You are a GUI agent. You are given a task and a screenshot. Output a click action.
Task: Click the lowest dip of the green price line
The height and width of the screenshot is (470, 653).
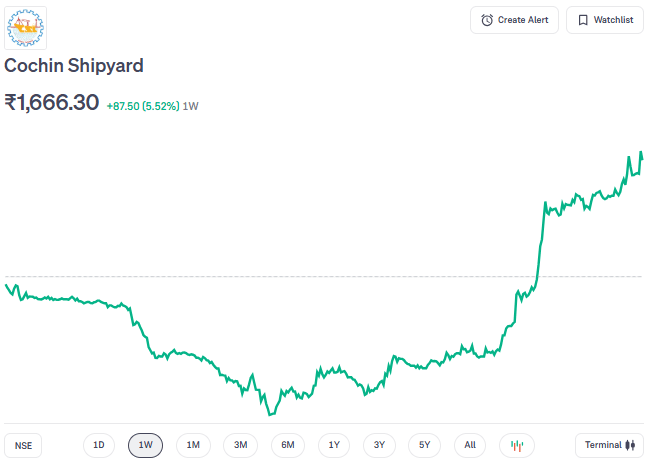click(x=269, y=413)
